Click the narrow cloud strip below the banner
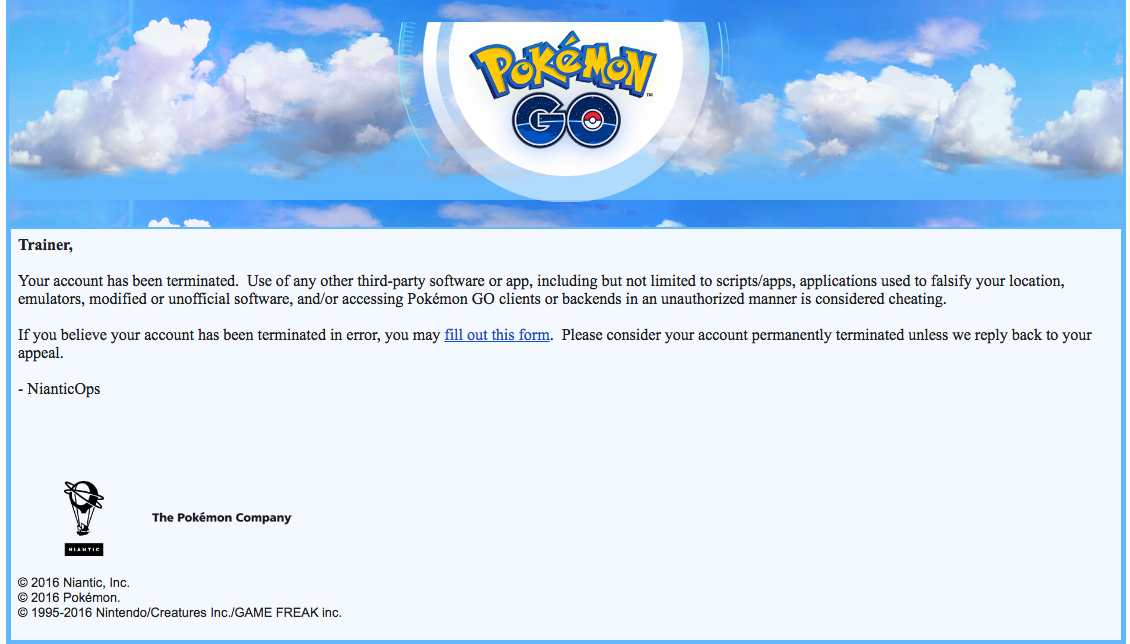This screenshot has height=644, width=1130. pyautogui.click(x=565, y=213)
